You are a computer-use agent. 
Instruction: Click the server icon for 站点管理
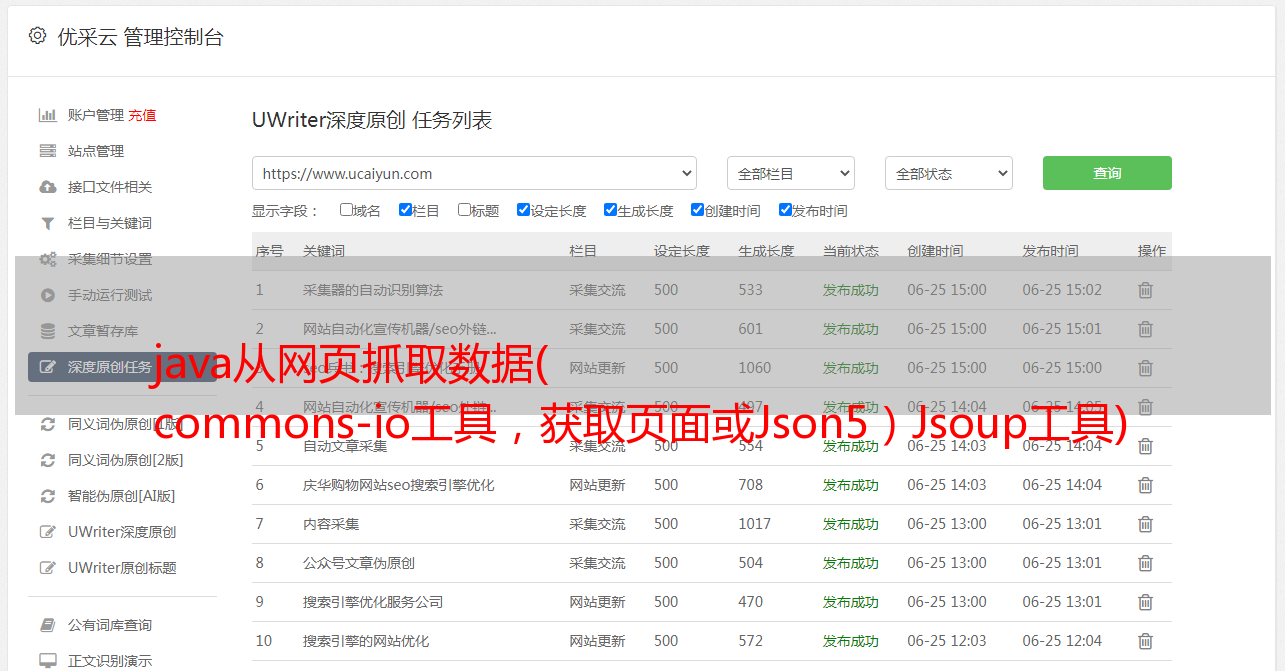[x=47, y=151]
